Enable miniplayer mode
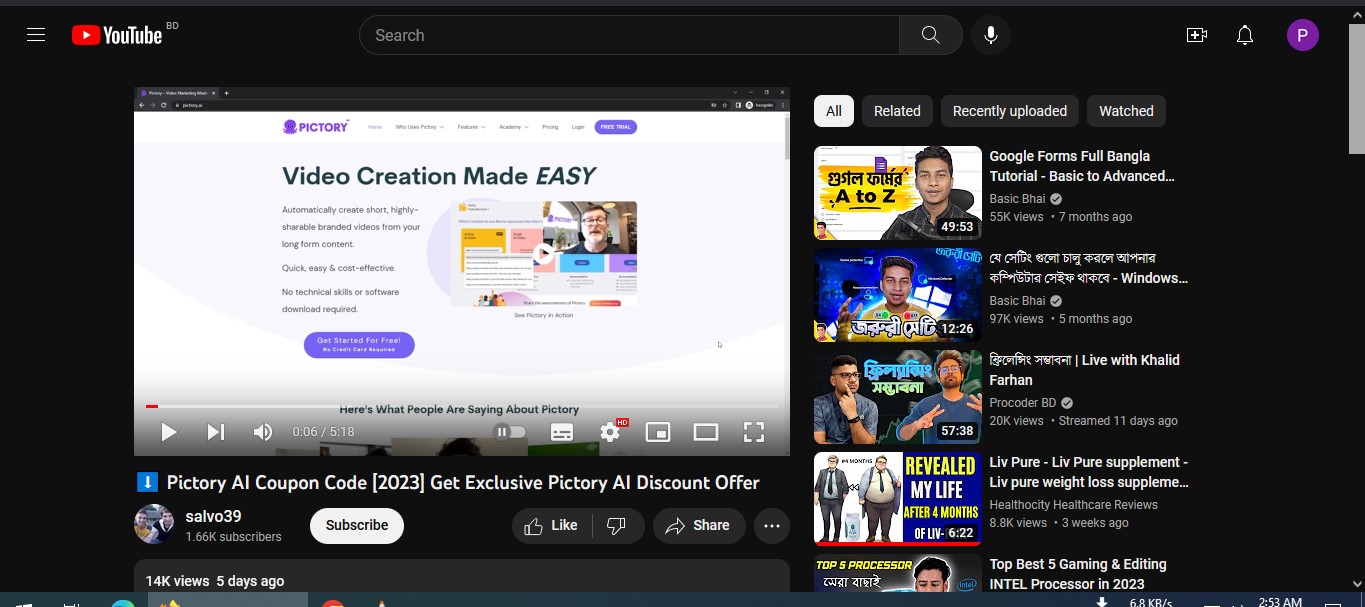 (658, 432)
